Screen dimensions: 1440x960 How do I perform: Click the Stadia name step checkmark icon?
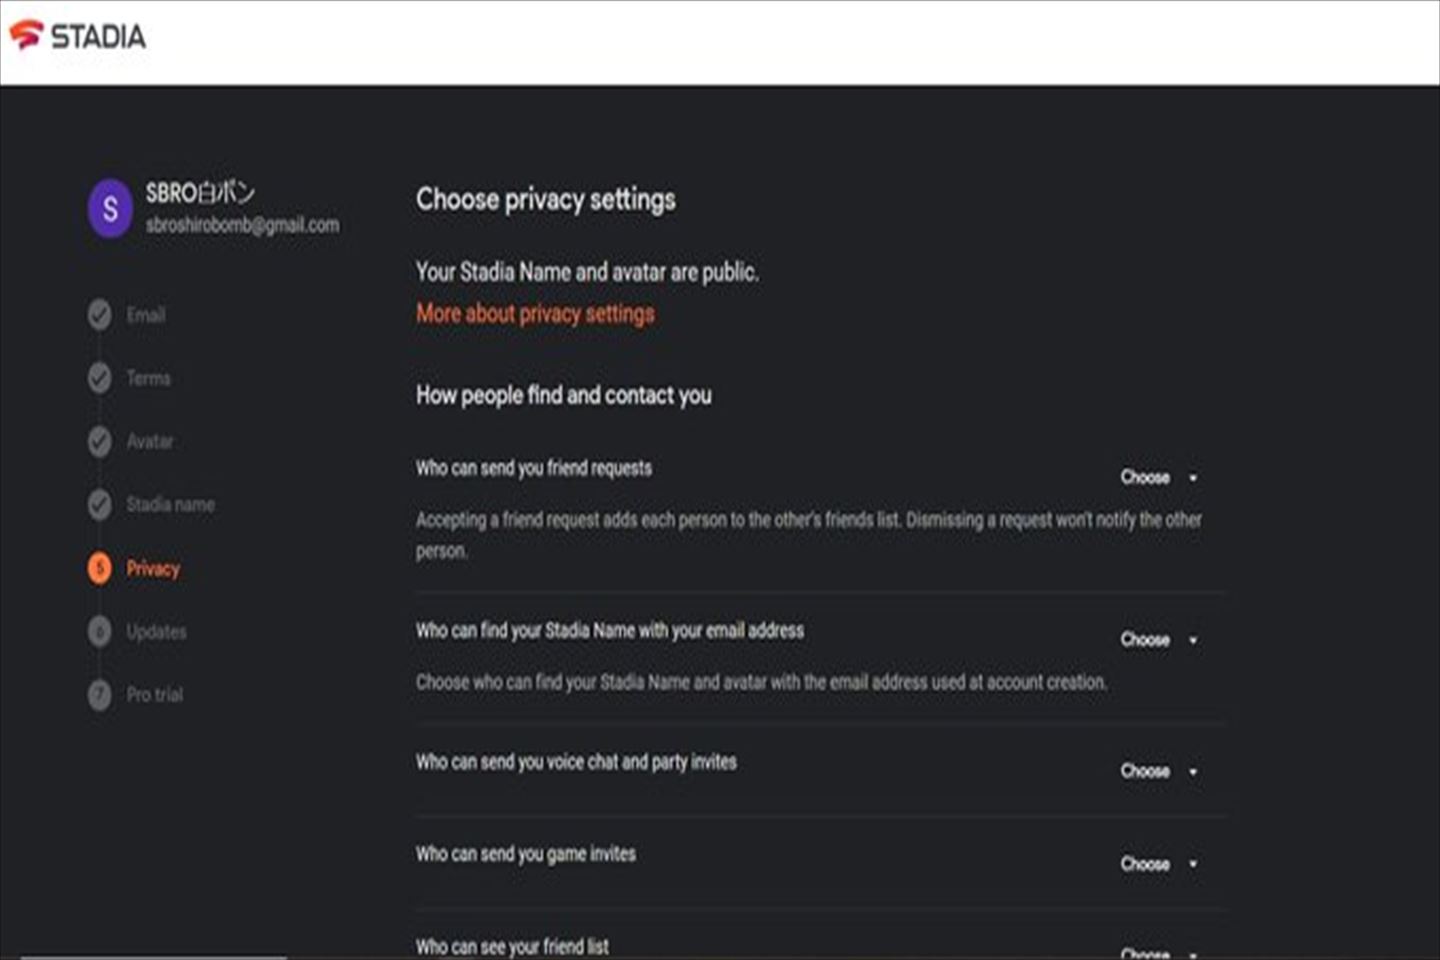click(99, 505)
